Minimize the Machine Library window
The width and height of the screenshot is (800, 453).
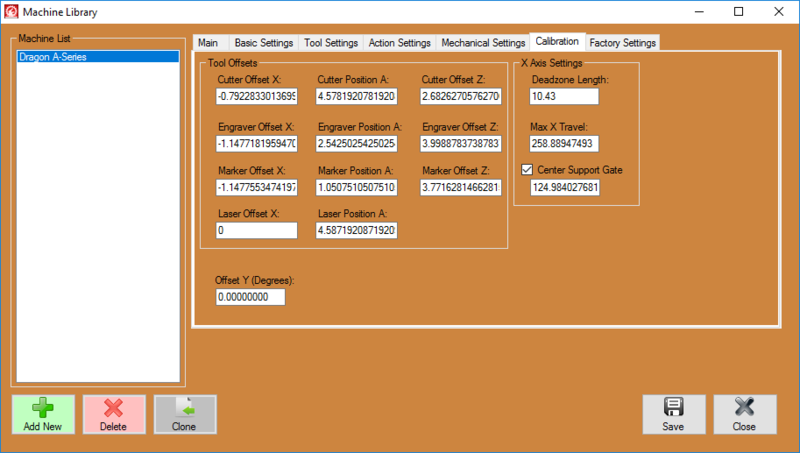click(x=699, y=11)
